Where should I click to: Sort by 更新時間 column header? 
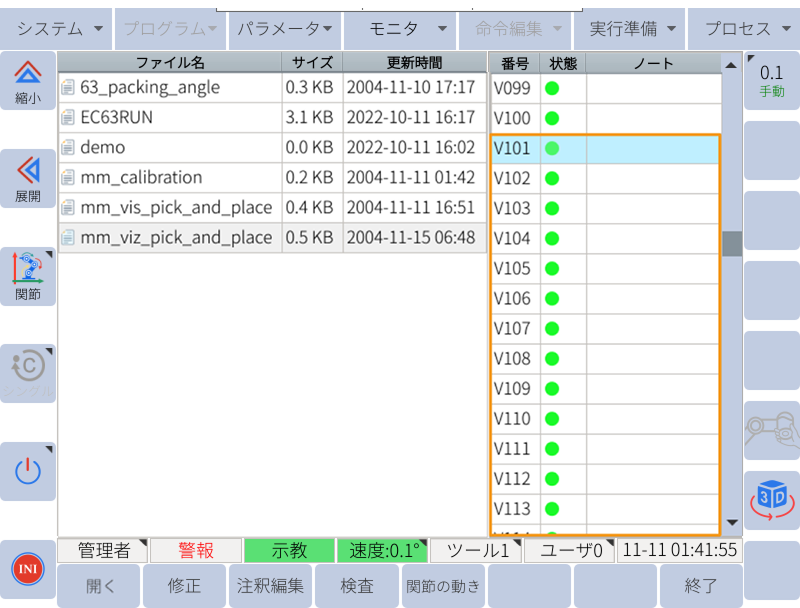(x=414, y=63)
